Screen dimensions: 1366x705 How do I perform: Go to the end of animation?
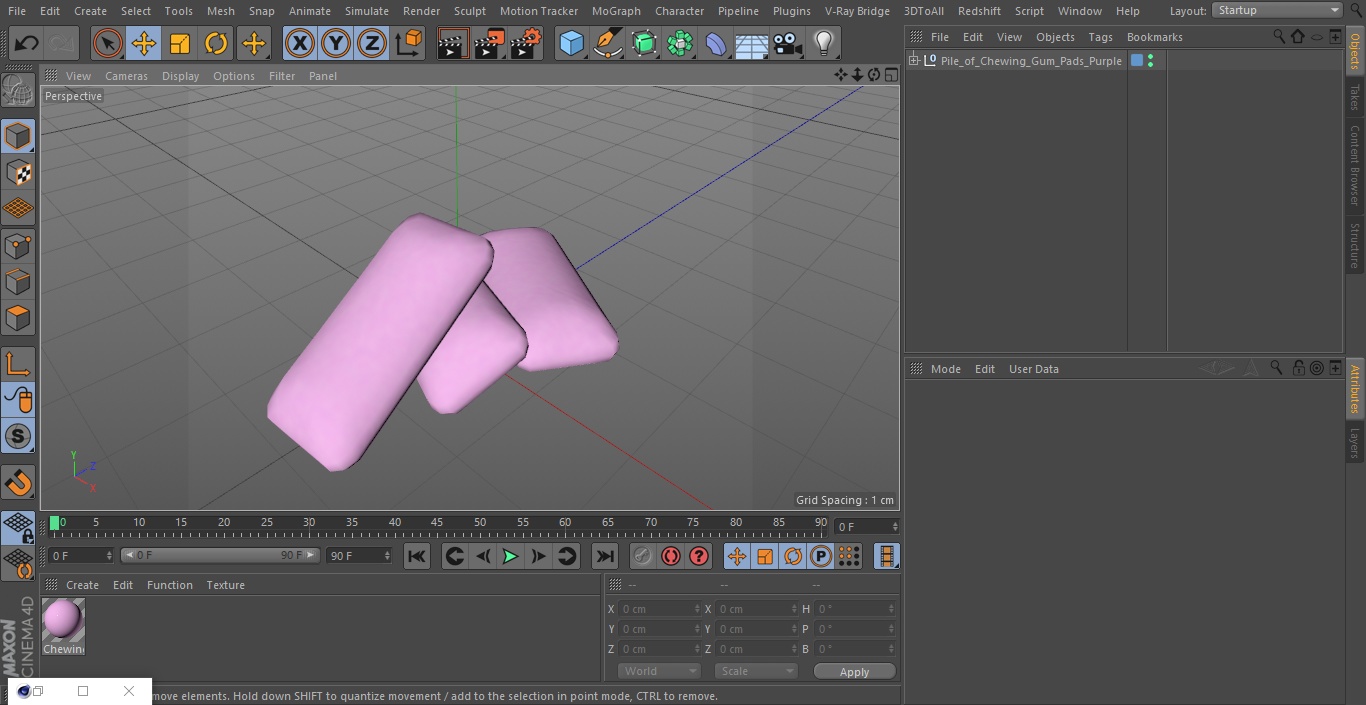point(605,556)
